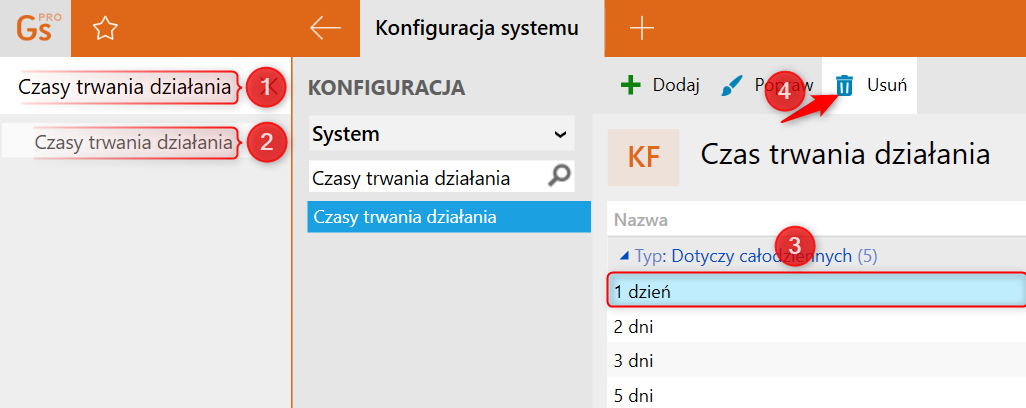Viewport: 1026px width, 408px height.
Task: Open favorites with the star icon
Action: click(105, 28)
